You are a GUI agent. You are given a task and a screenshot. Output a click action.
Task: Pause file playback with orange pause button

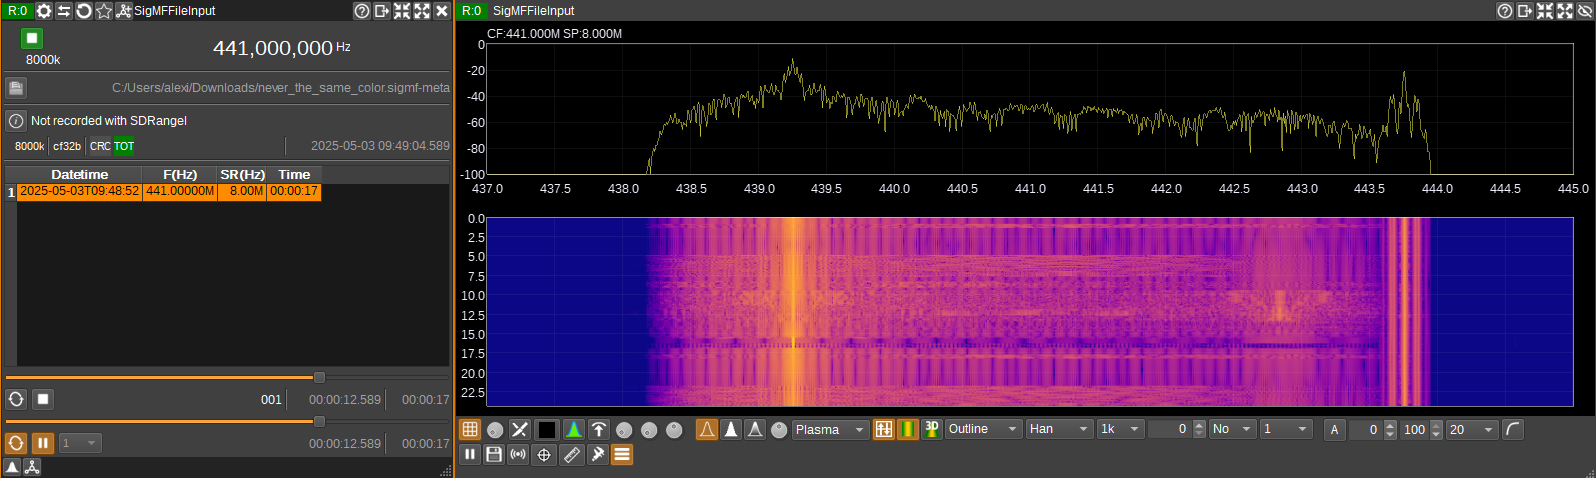43,443
